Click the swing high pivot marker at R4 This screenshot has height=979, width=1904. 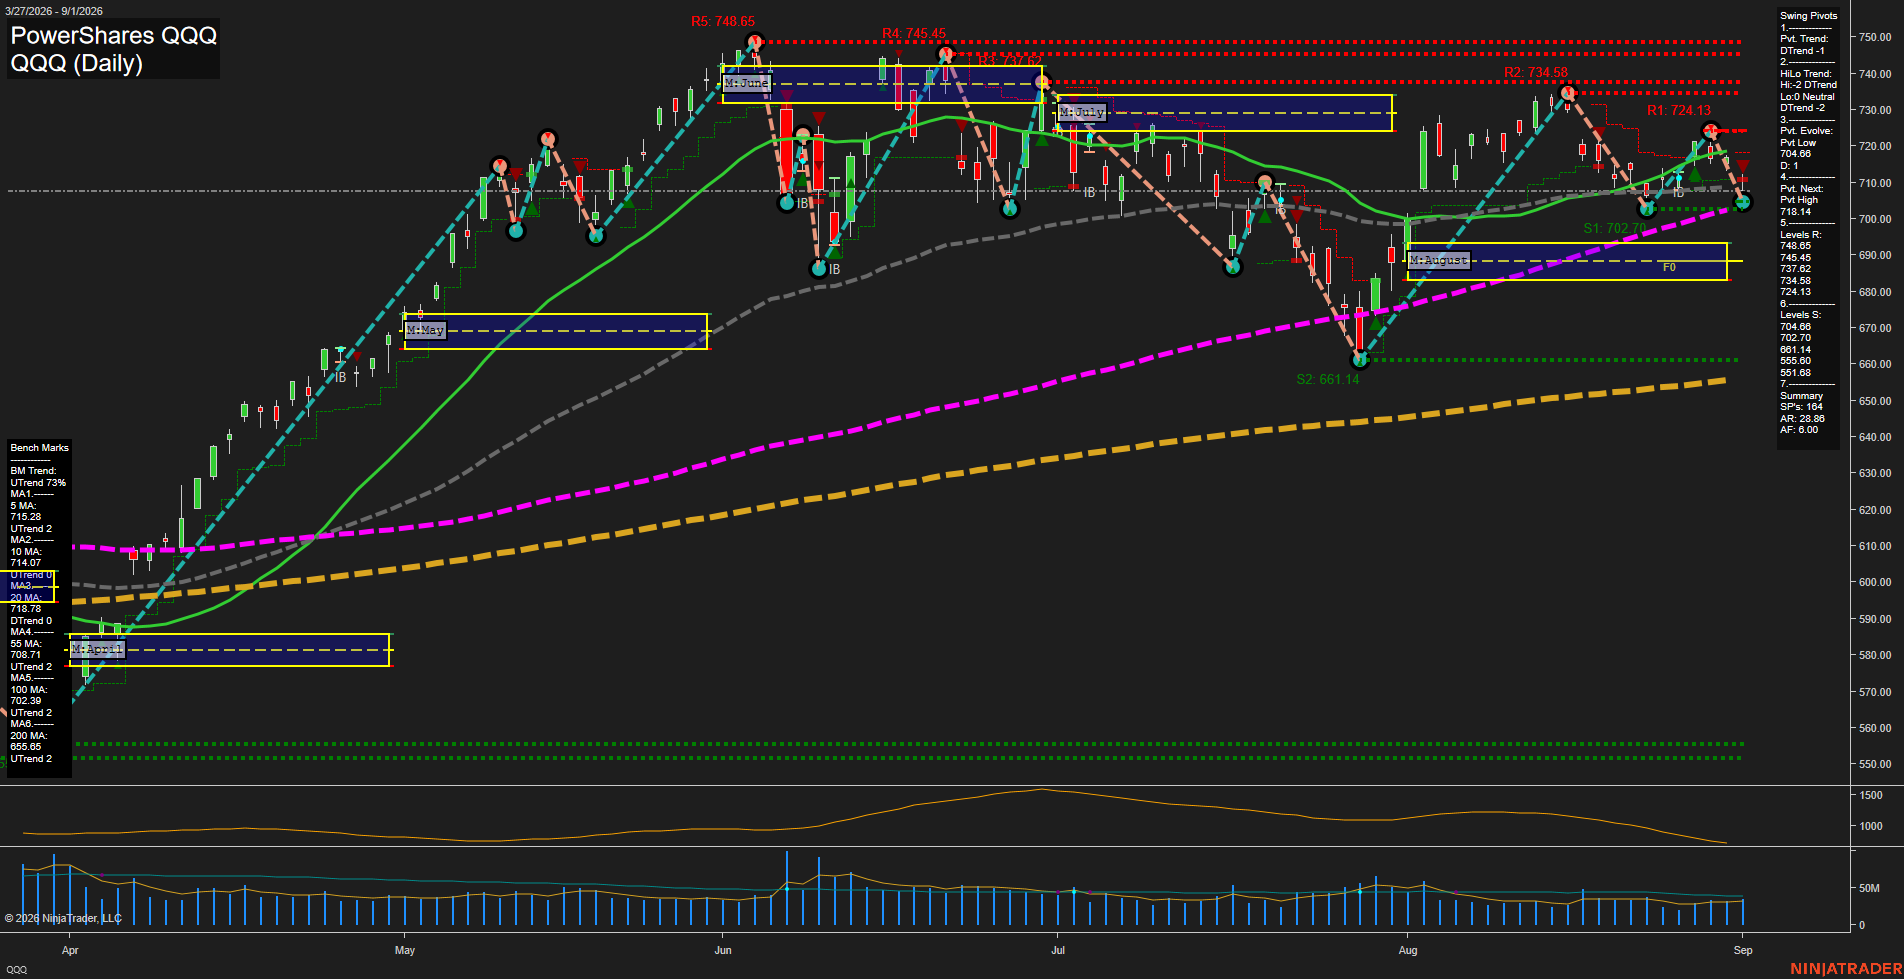click(946, 54)
